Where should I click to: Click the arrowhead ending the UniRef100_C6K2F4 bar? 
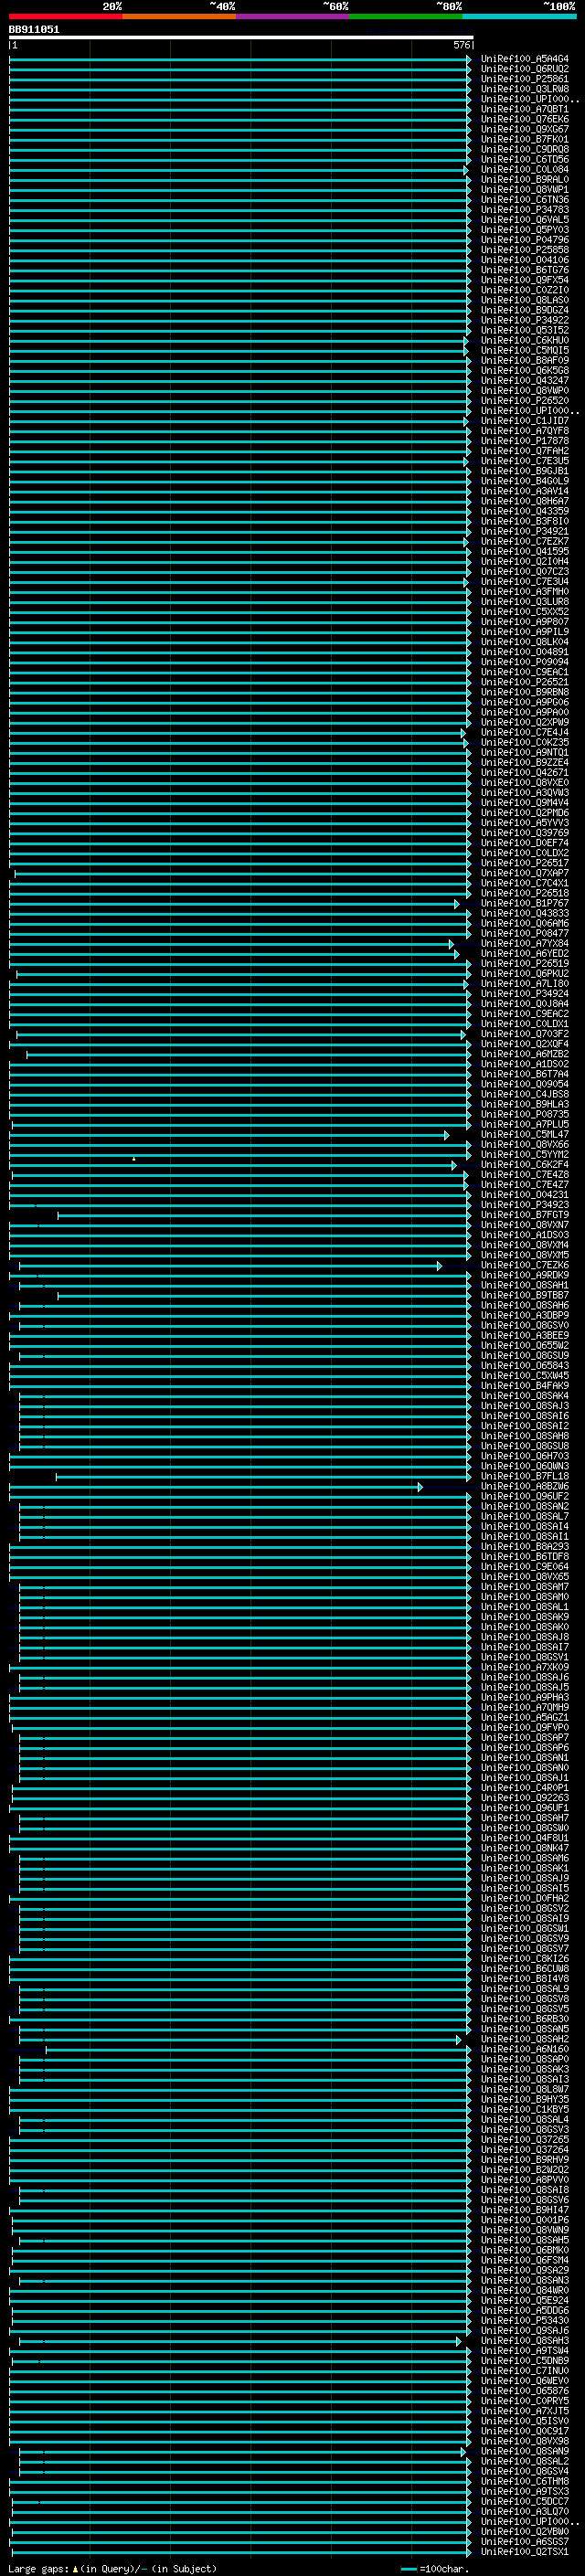click(x=453, y=1165)
